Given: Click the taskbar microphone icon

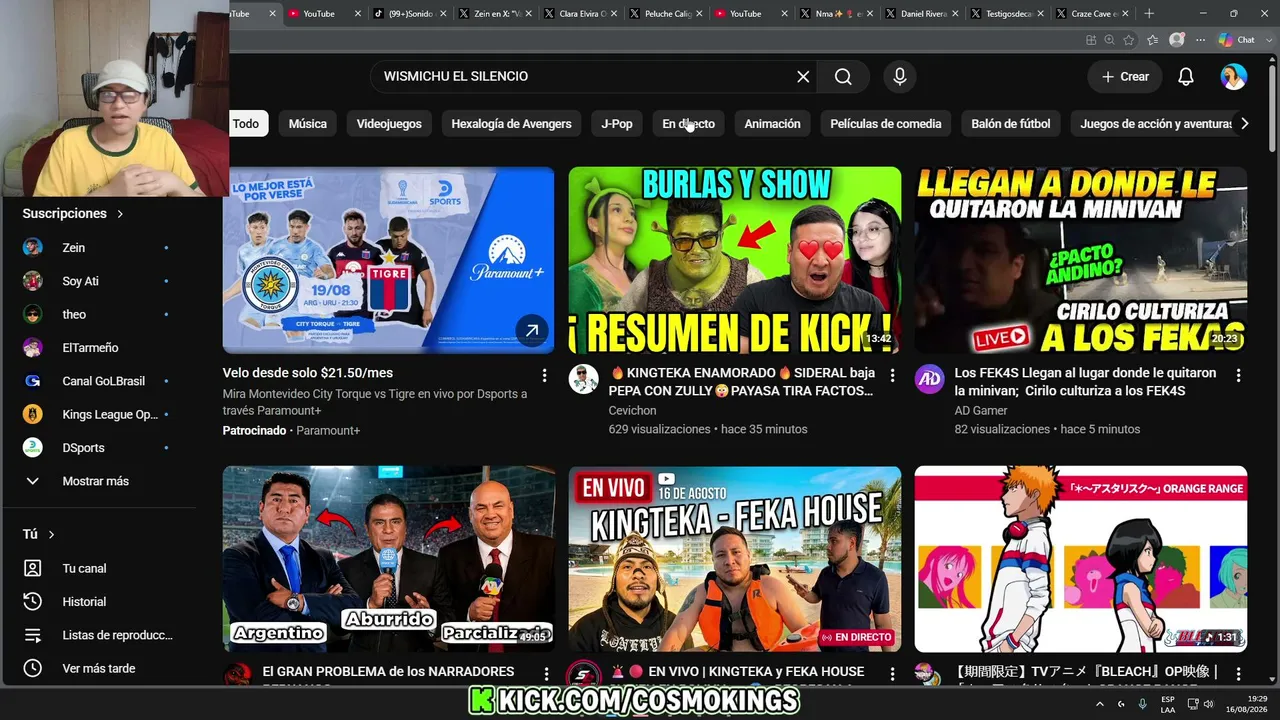Looking at the screenshot, I should click(x=1142, y=704).
